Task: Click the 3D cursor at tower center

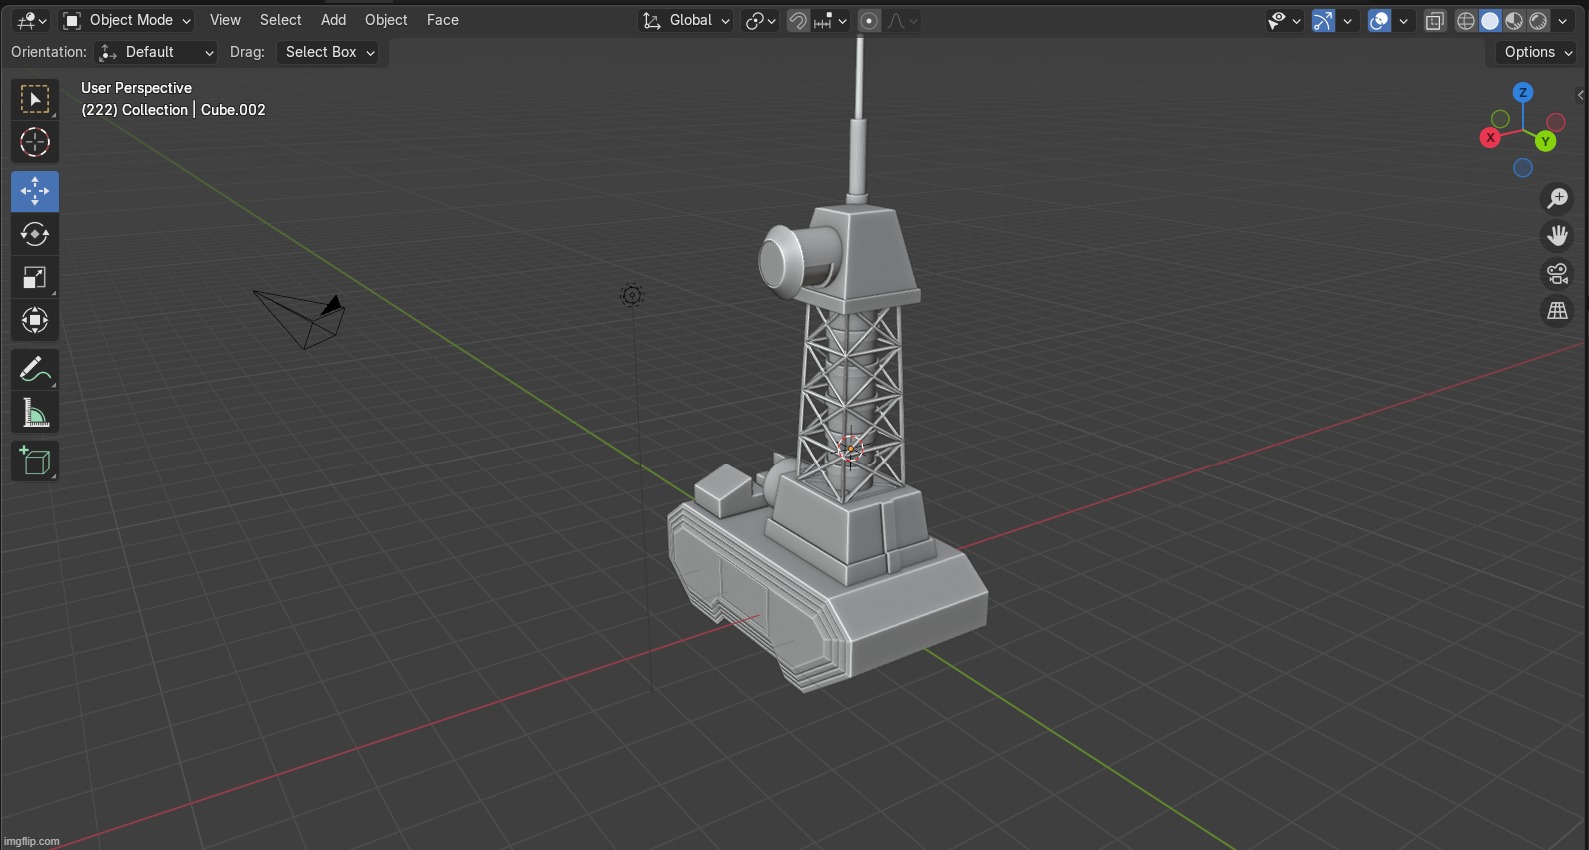Action: [849, 450]
